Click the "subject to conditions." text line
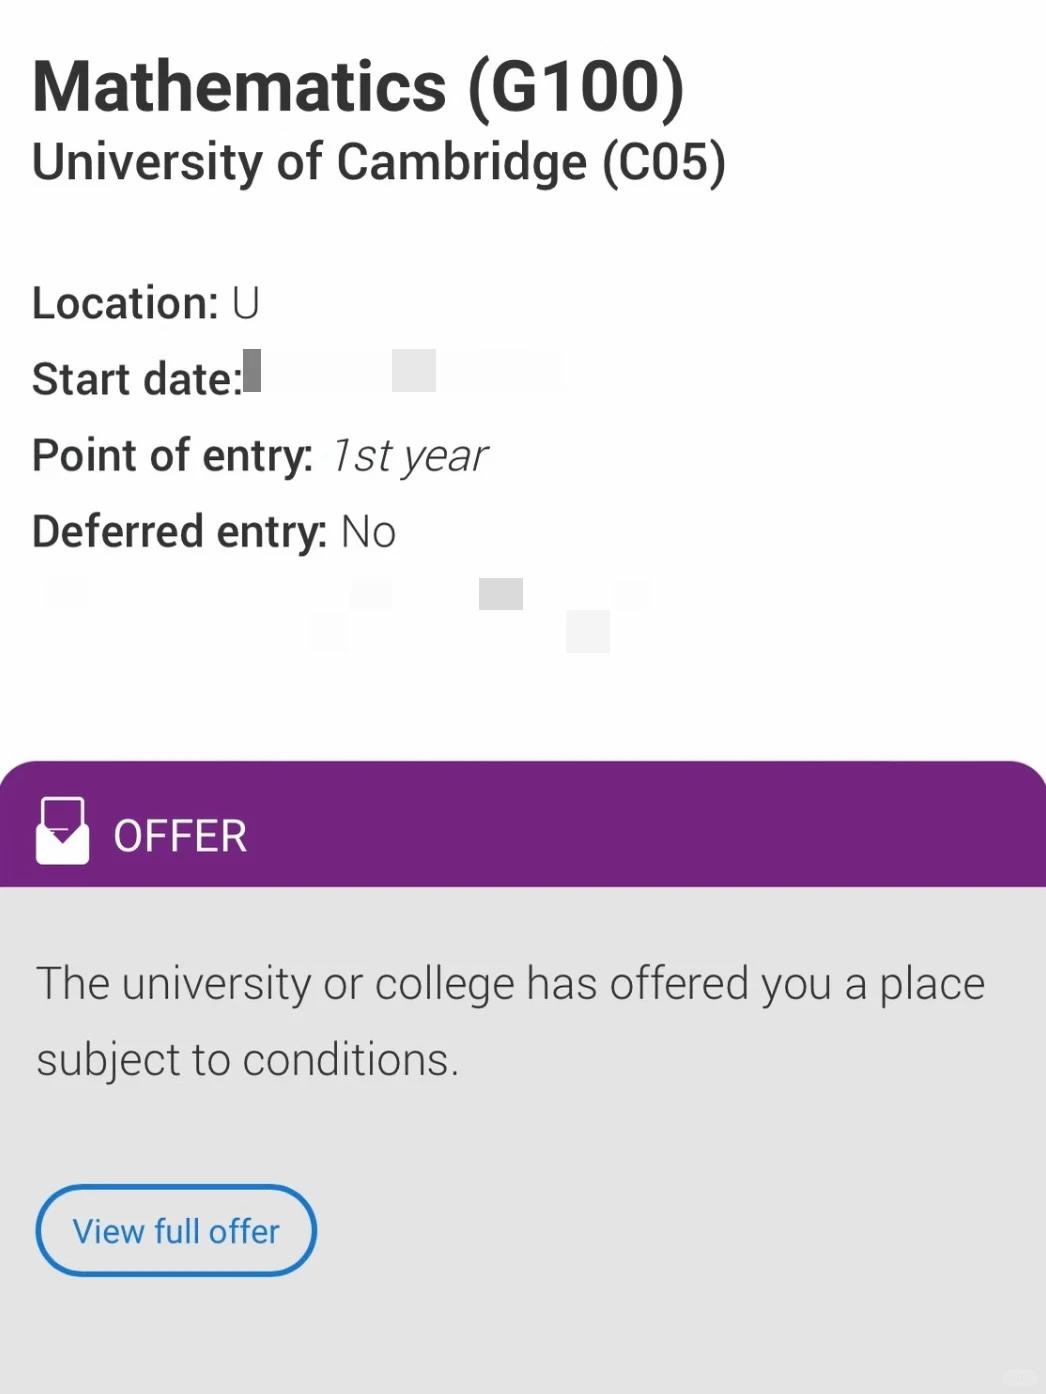The height and width of the screenshot is (1394, 1046). 248,1060
